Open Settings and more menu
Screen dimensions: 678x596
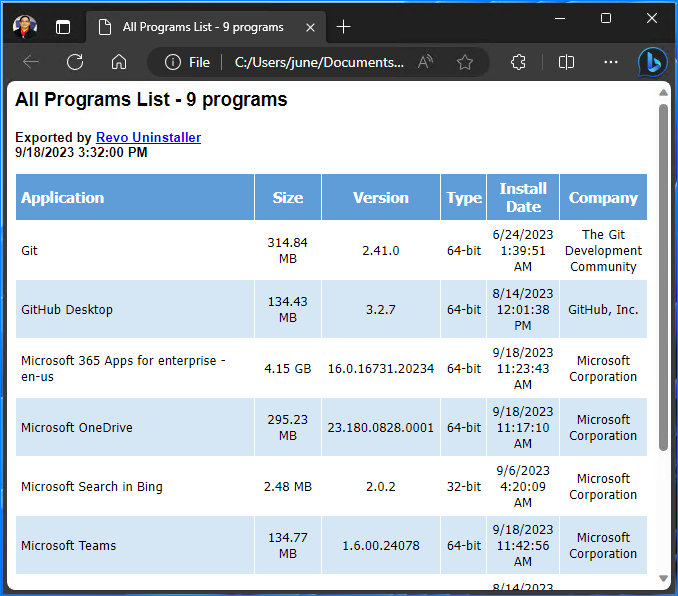click(x=611, y=62)
